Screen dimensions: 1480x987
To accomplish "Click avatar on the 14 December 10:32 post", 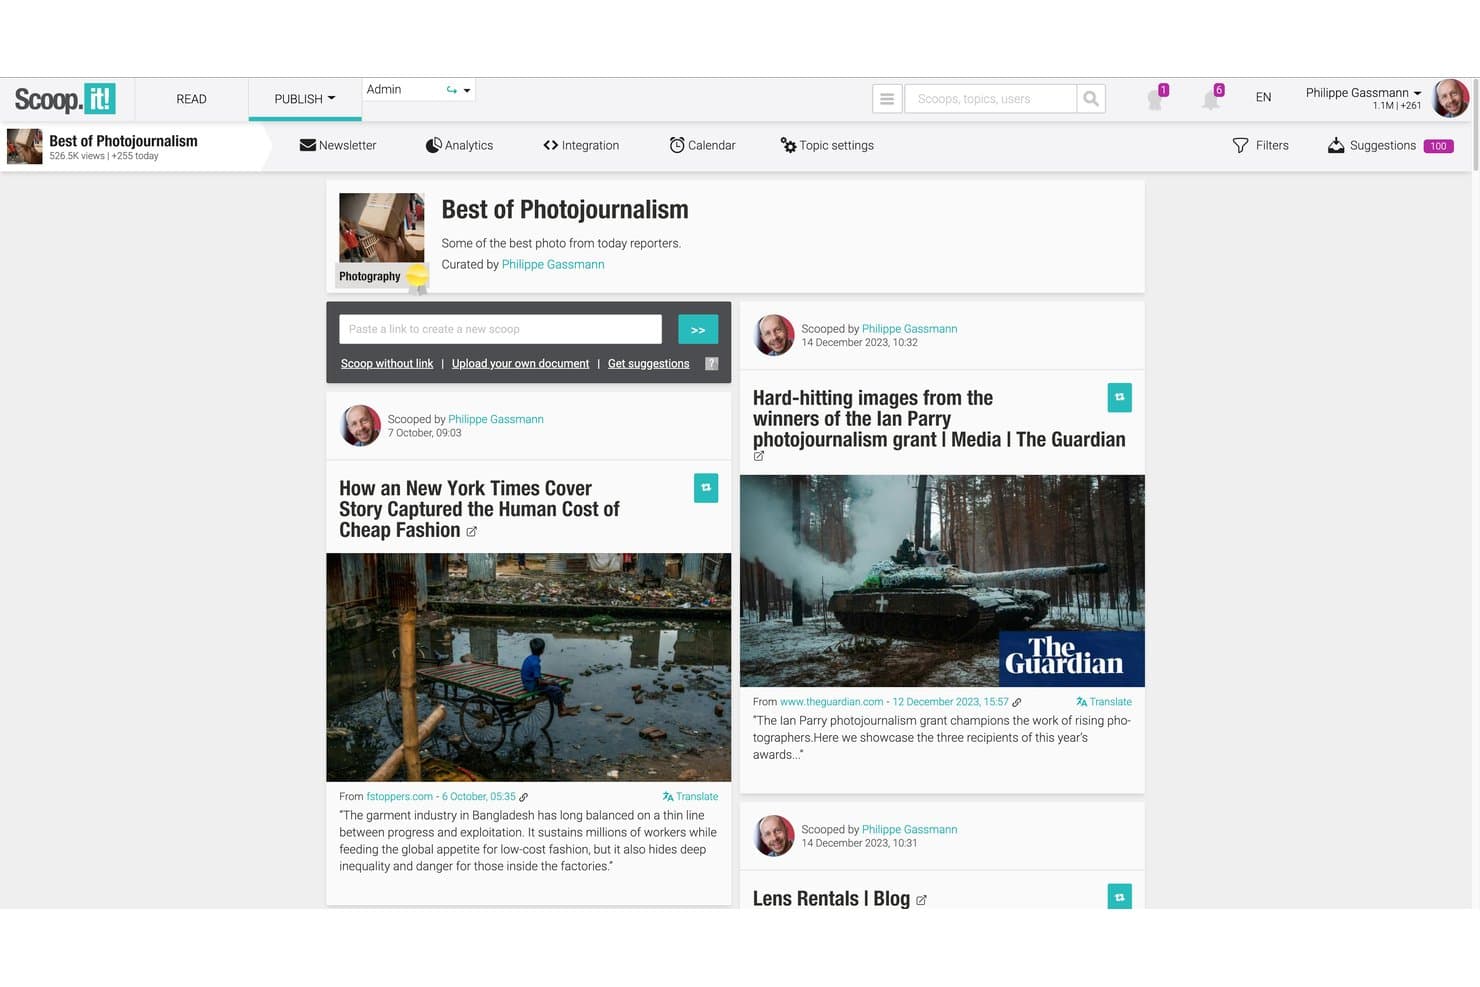I will point(774,335).
